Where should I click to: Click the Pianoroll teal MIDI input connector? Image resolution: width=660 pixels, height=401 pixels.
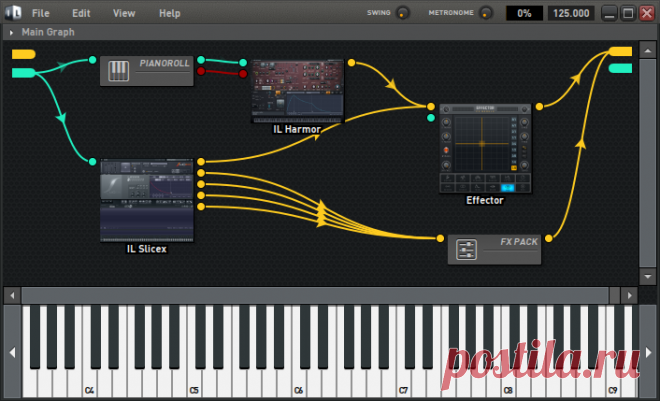92,60
